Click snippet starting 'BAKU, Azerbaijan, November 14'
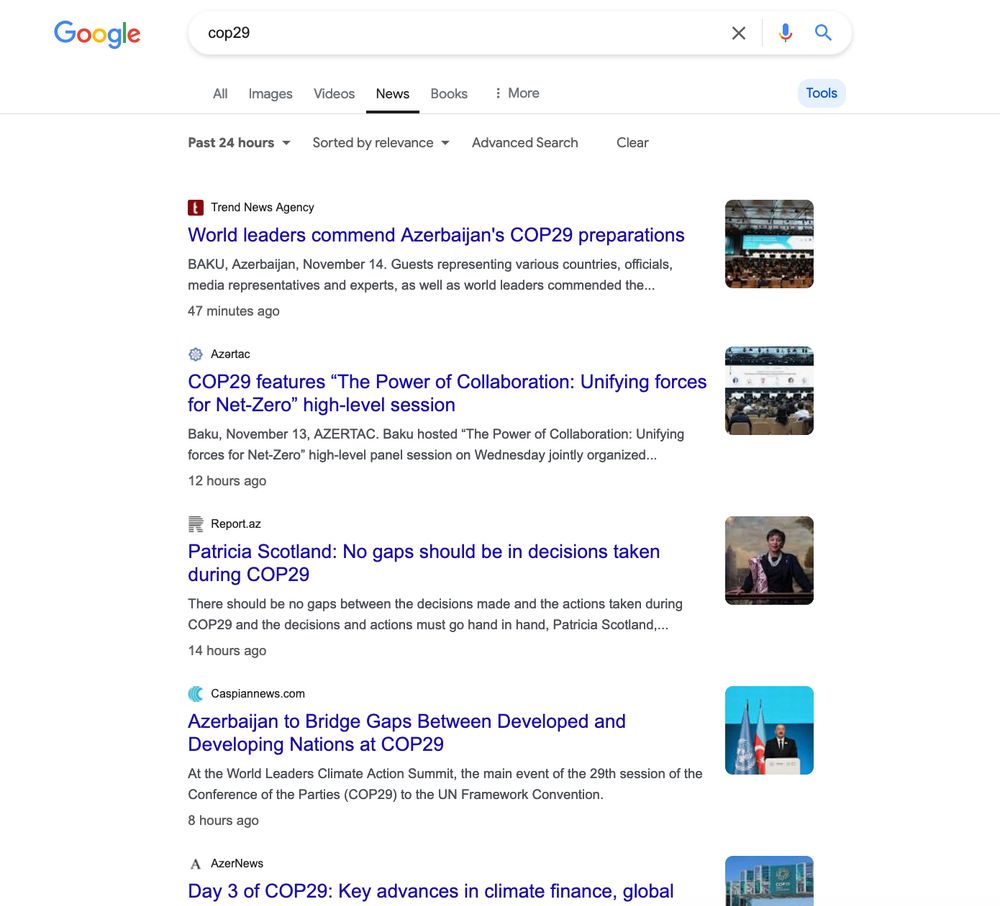This screenshot has height=906, width=1000. (430, 275)
